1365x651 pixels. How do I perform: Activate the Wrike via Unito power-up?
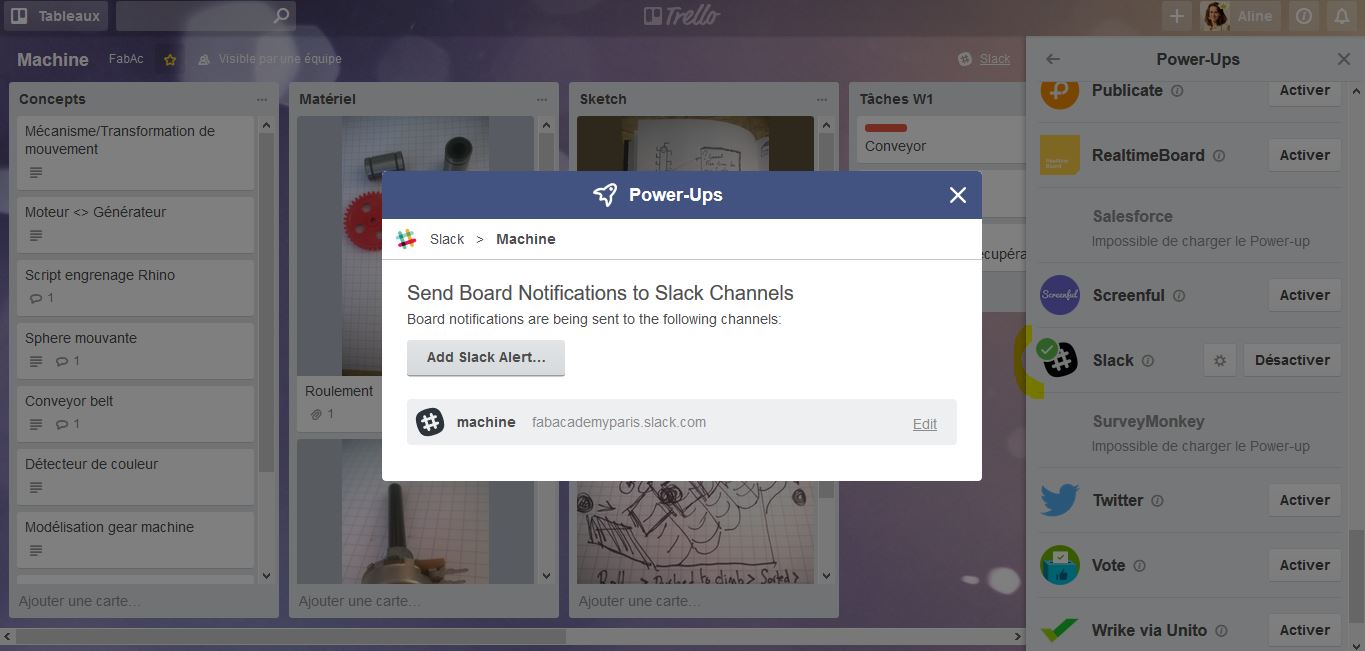click(1305, 630)
